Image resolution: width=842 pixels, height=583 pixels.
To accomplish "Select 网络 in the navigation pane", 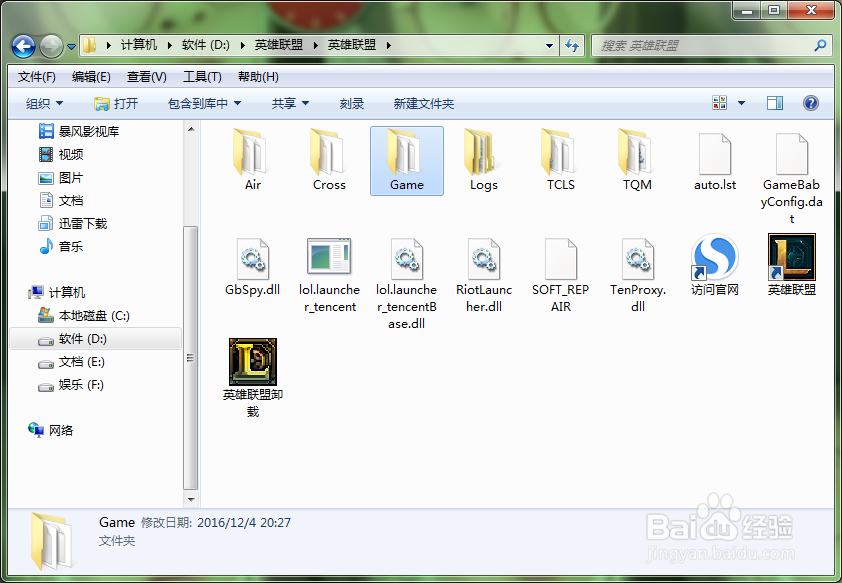I will [50, 431].
